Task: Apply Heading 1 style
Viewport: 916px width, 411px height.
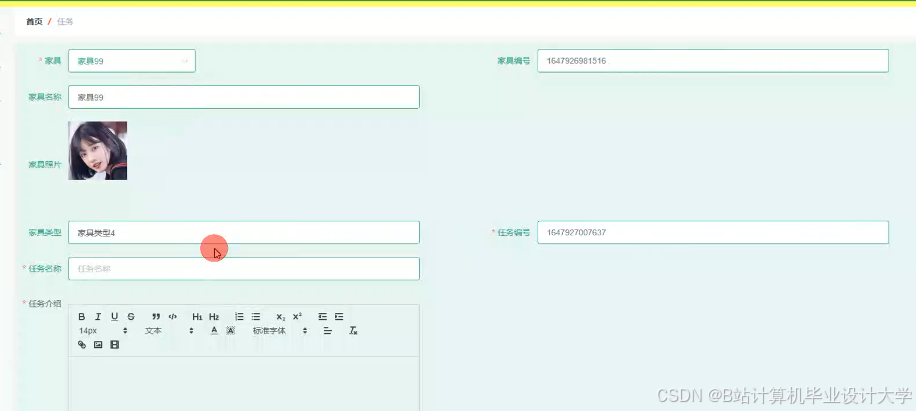Action: [x=197, y=316]
